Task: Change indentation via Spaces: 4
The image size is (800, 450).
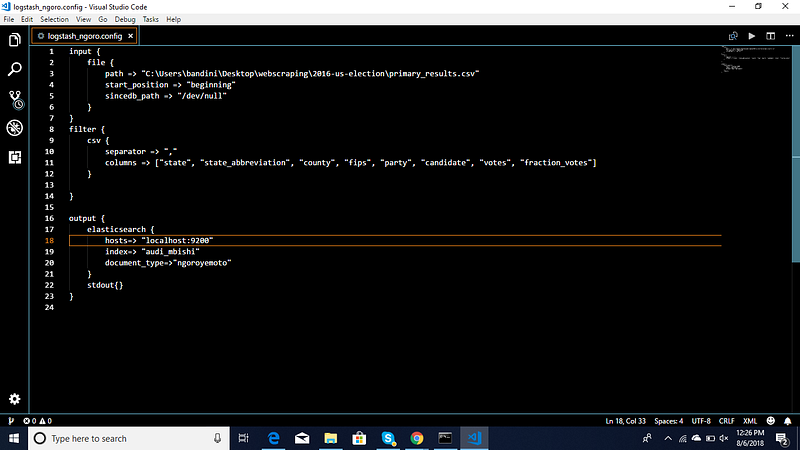Action: click(x=668, y=421)
